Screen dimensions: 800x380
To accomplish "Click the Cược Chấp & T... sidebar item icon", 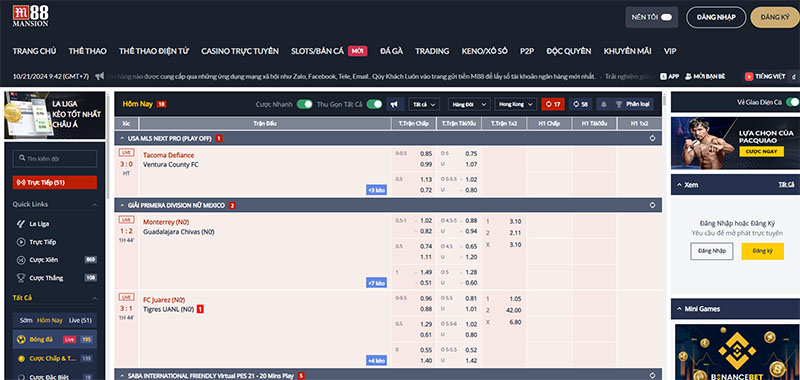I will coord(21,359).
